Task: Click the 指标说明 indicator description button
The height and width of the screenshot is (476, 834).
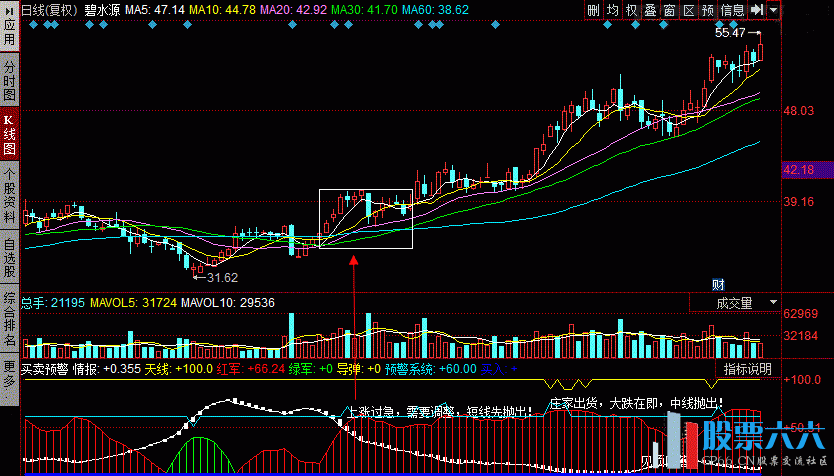Action: point(747,369)
